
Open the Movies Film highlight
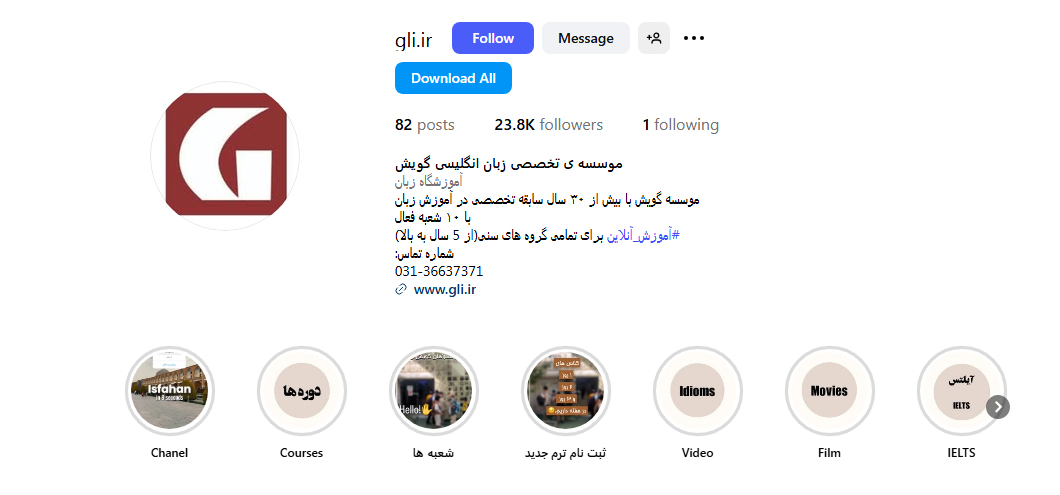pos(829,391)
